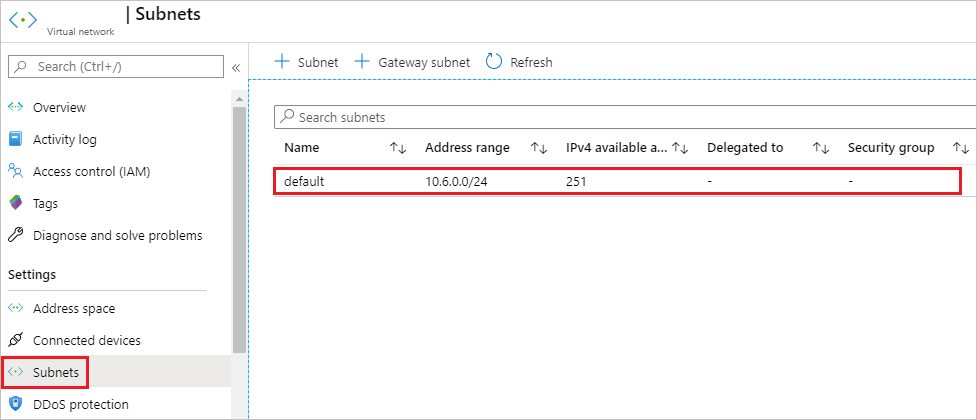The height and width of the screenshot is (420, 977).
Task: Open Activity log via its icon
Action: [x=16, y=139]
